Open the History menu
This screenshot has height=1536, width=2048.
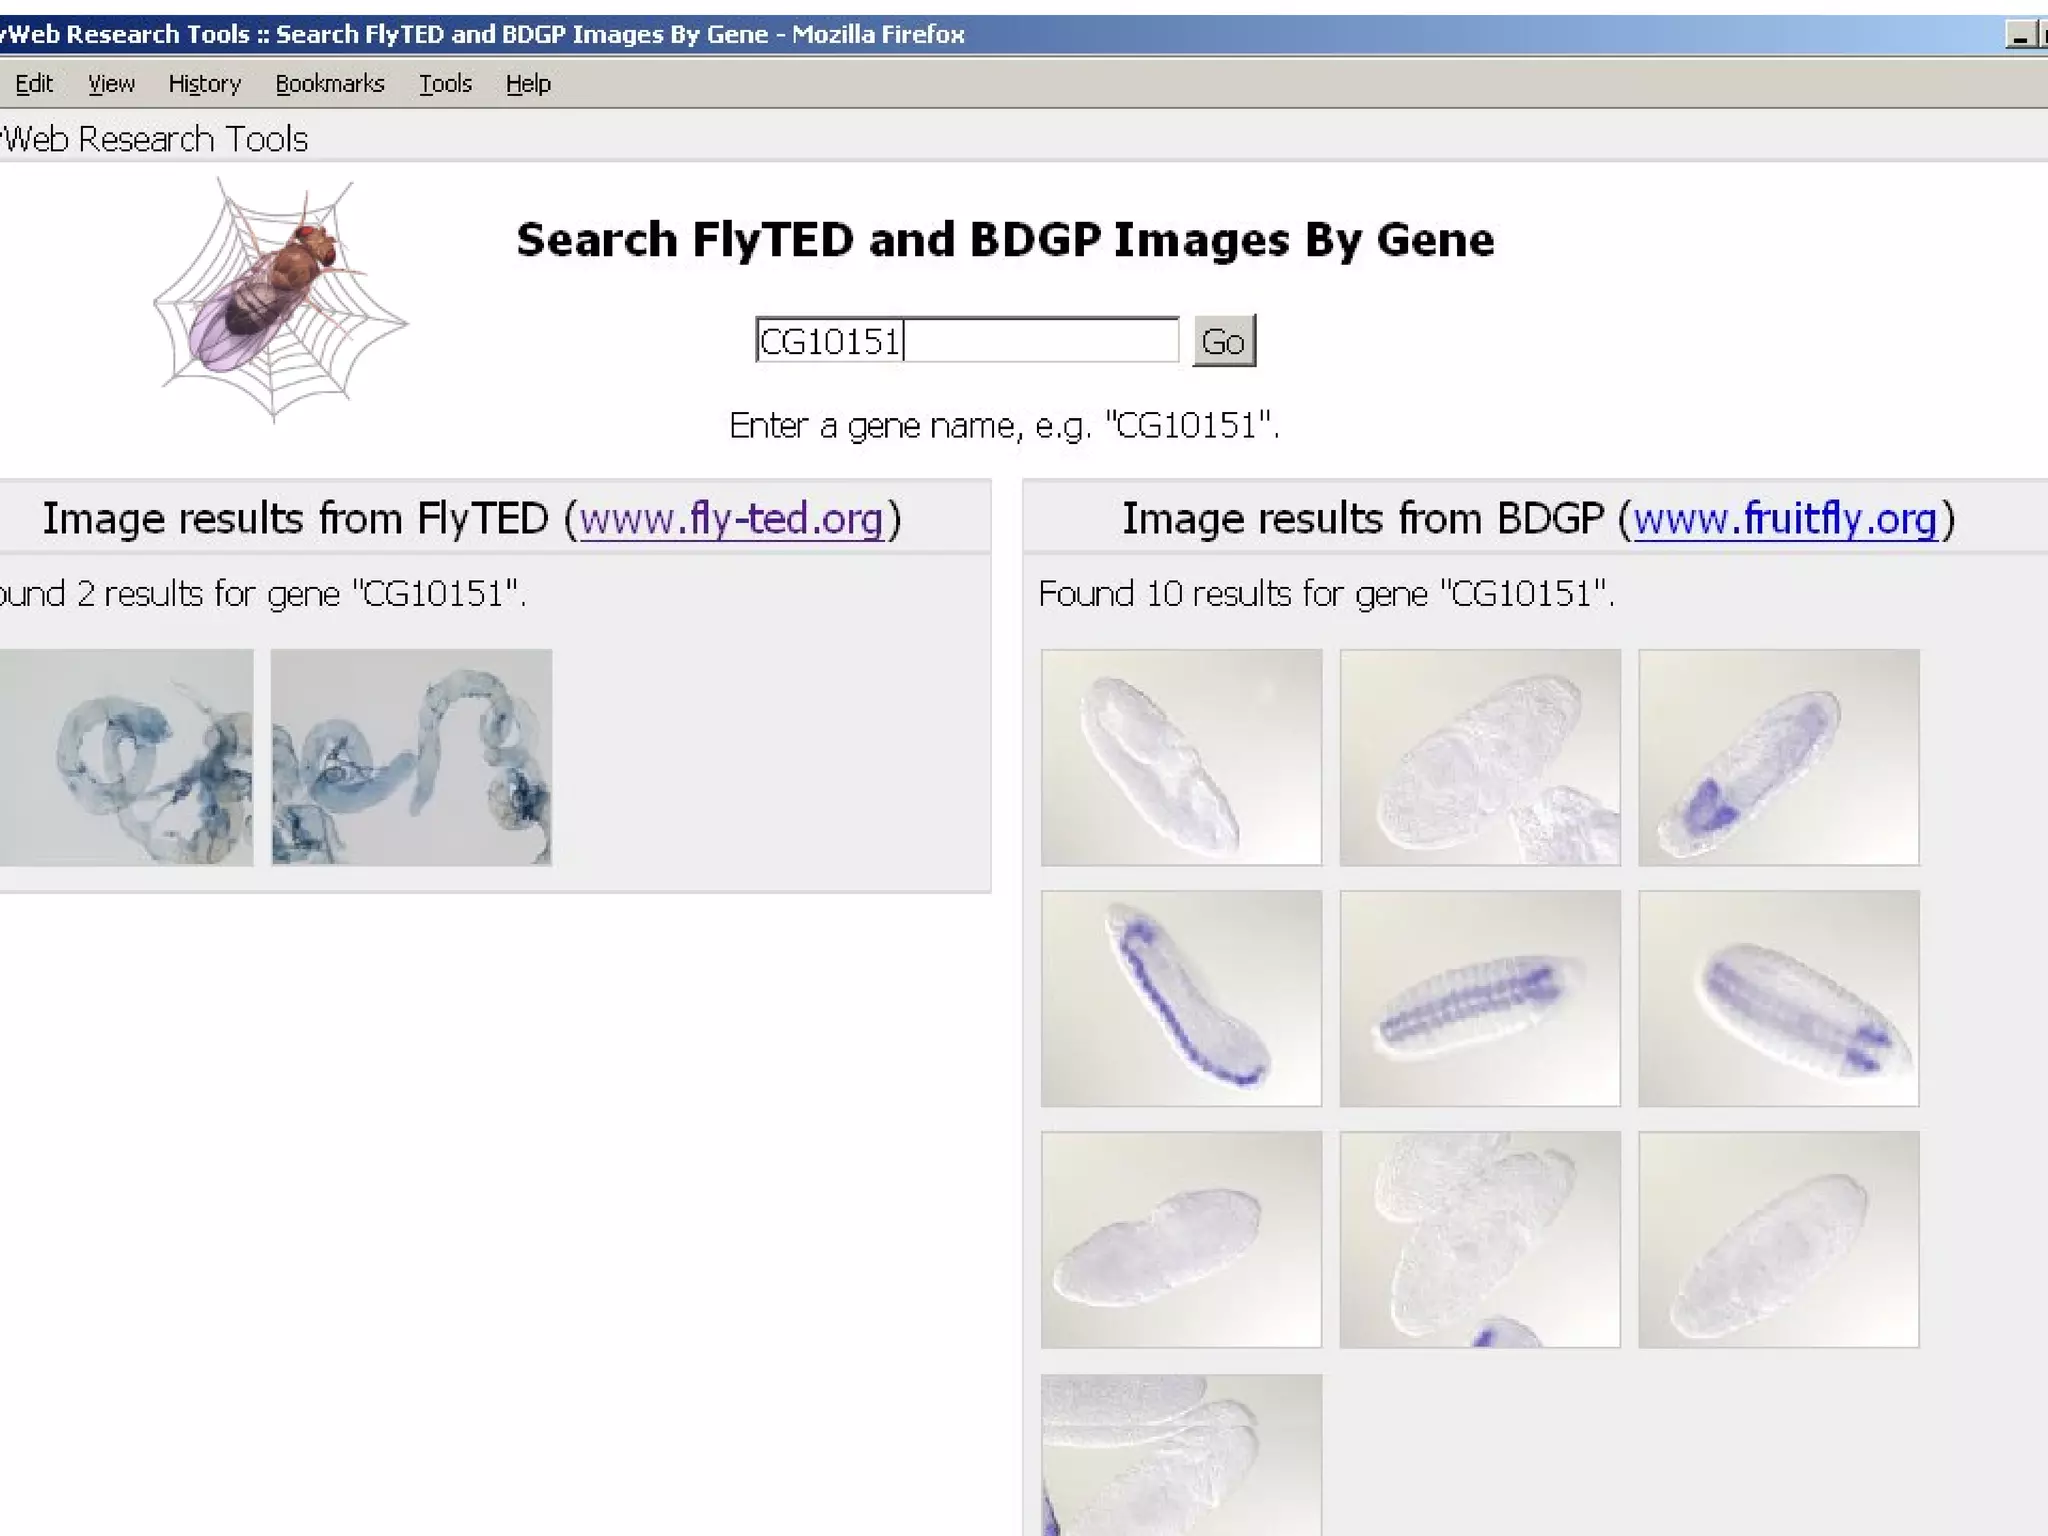tap(205, 84)
